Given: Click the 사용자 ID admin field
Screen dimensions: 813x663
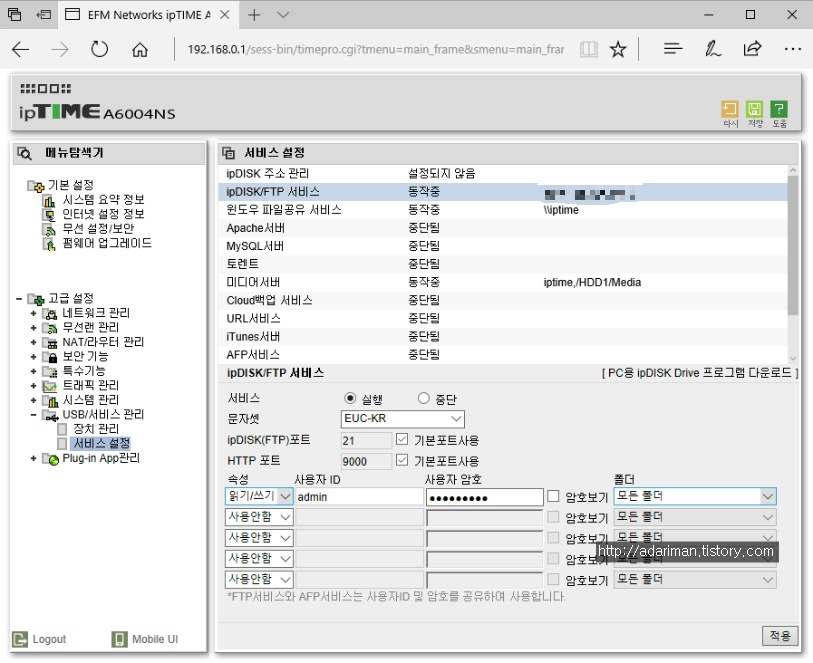Looking at the screenshot, I should 359,497.
